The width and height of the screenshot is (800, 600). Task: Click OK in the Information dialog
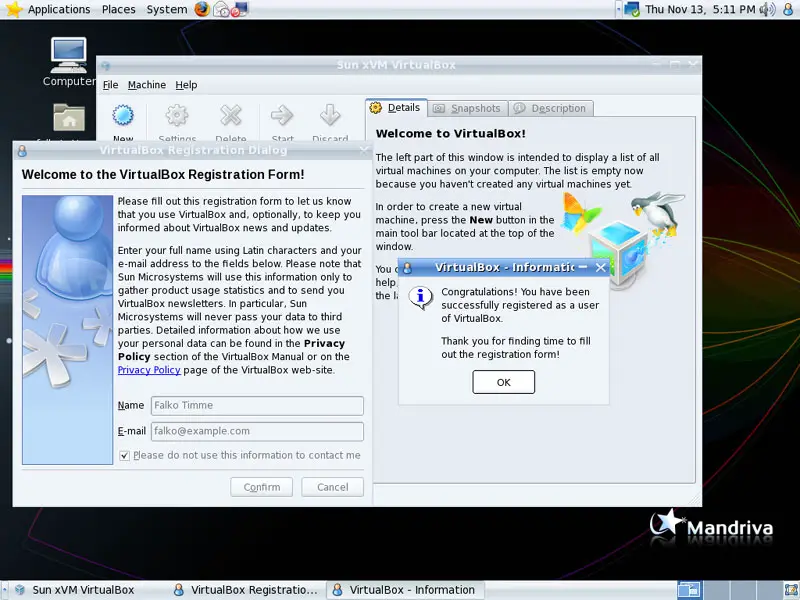(x=504, y=382)
